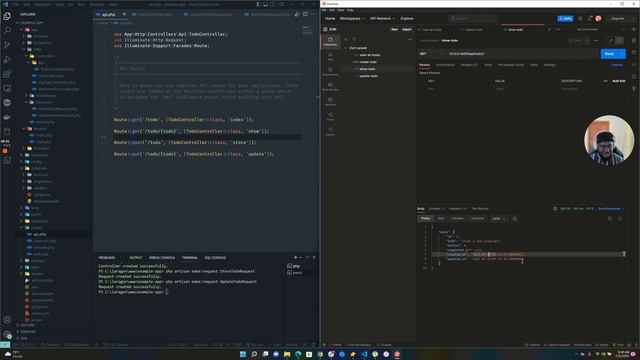
Task: Select Pretty response view in Postman
Action: [425, 218]
